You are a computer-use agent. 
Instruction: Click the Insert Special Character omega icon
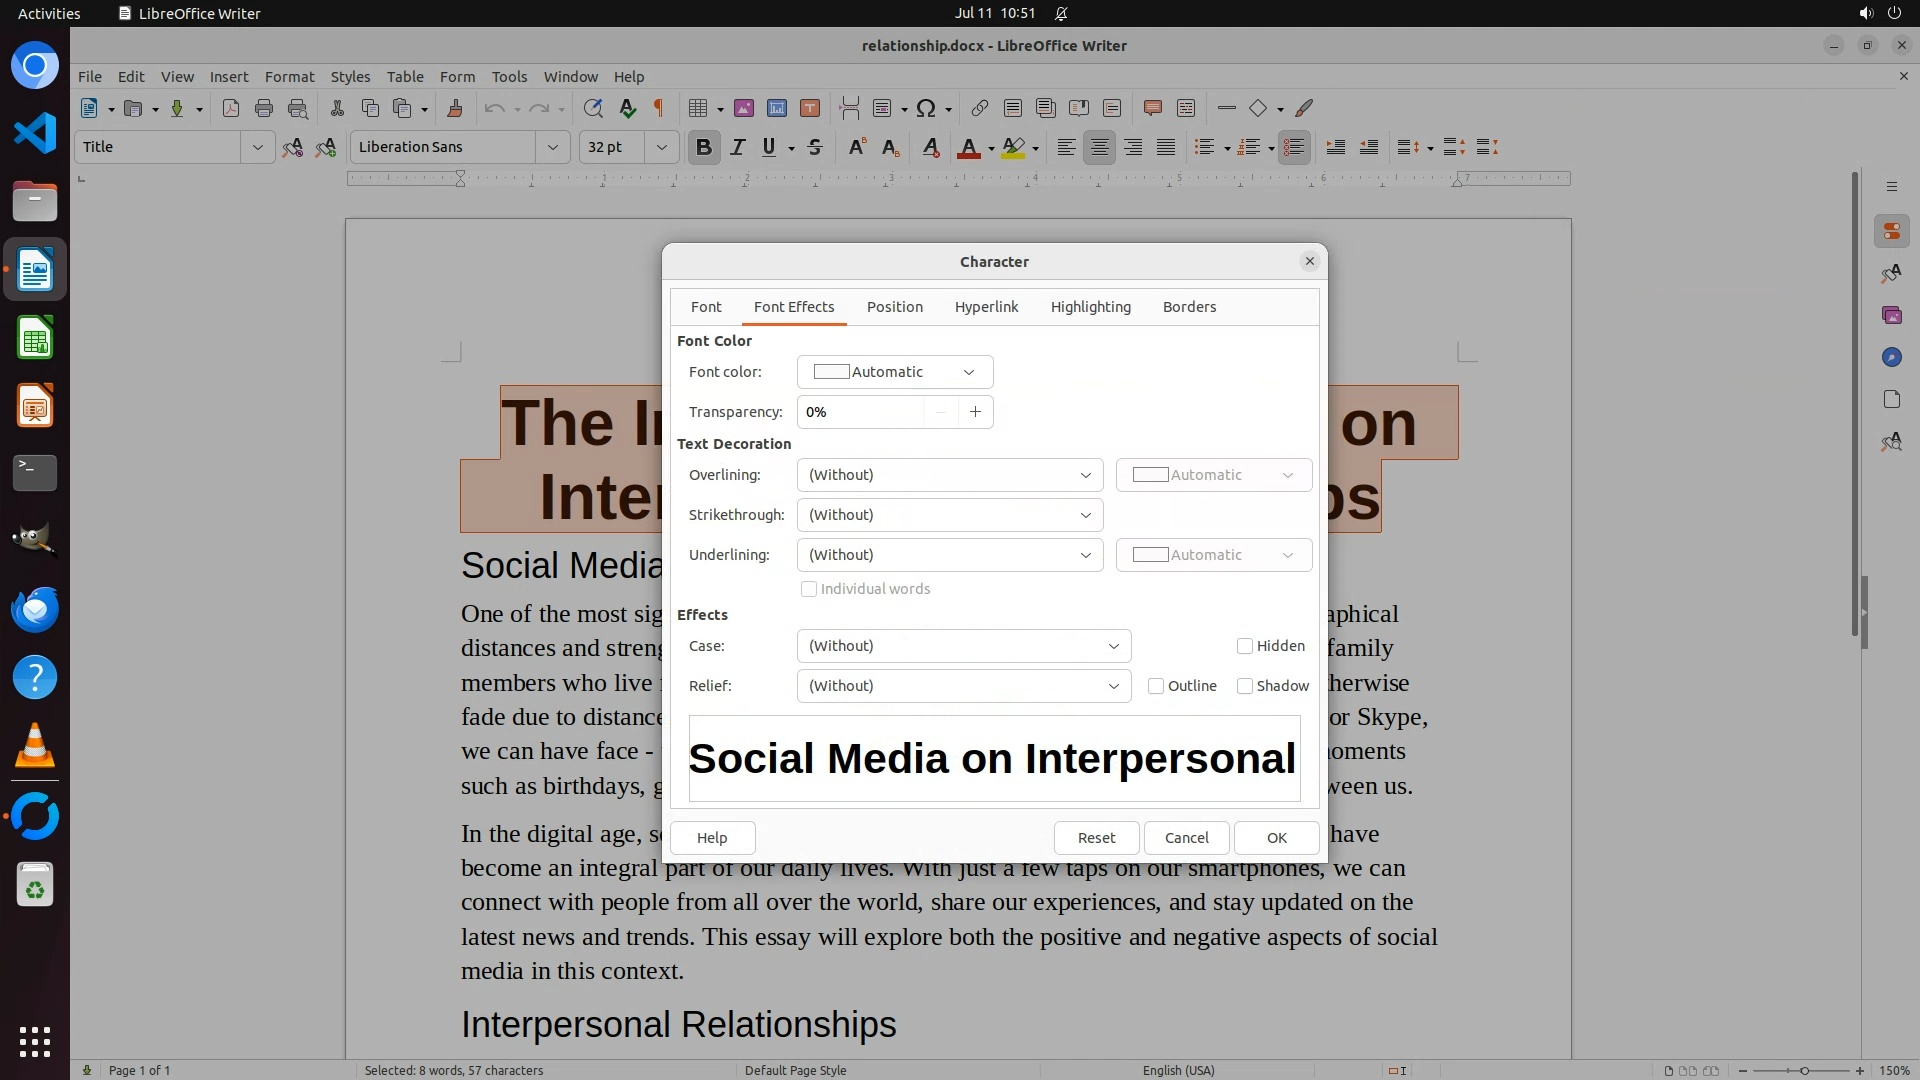pos(926,108)
